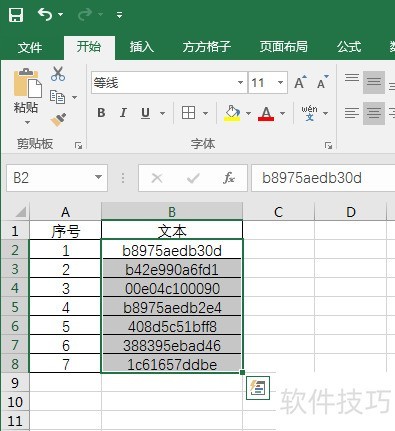Open the 文件 tab
The height and width of the screenshot is (431, 395).
point(30,47)
